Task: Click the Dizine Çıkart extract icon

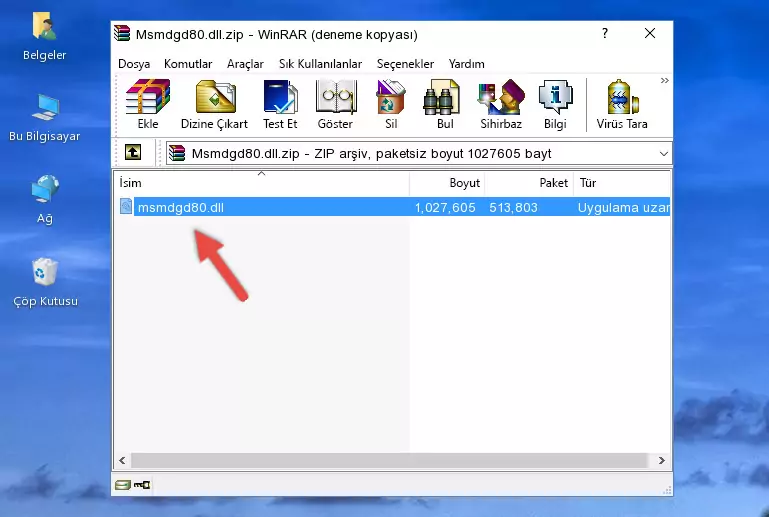Action: click(x=214, y=104)
